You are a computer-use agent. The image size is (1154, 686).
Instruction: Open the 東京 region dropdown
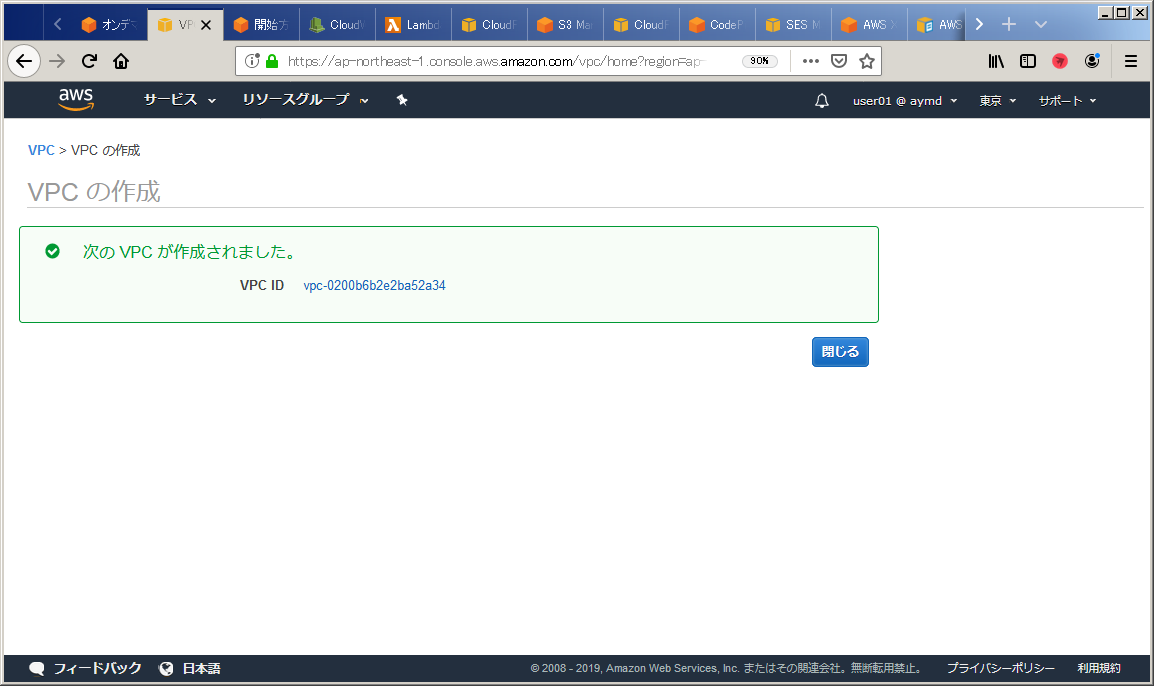click(997, 101)
